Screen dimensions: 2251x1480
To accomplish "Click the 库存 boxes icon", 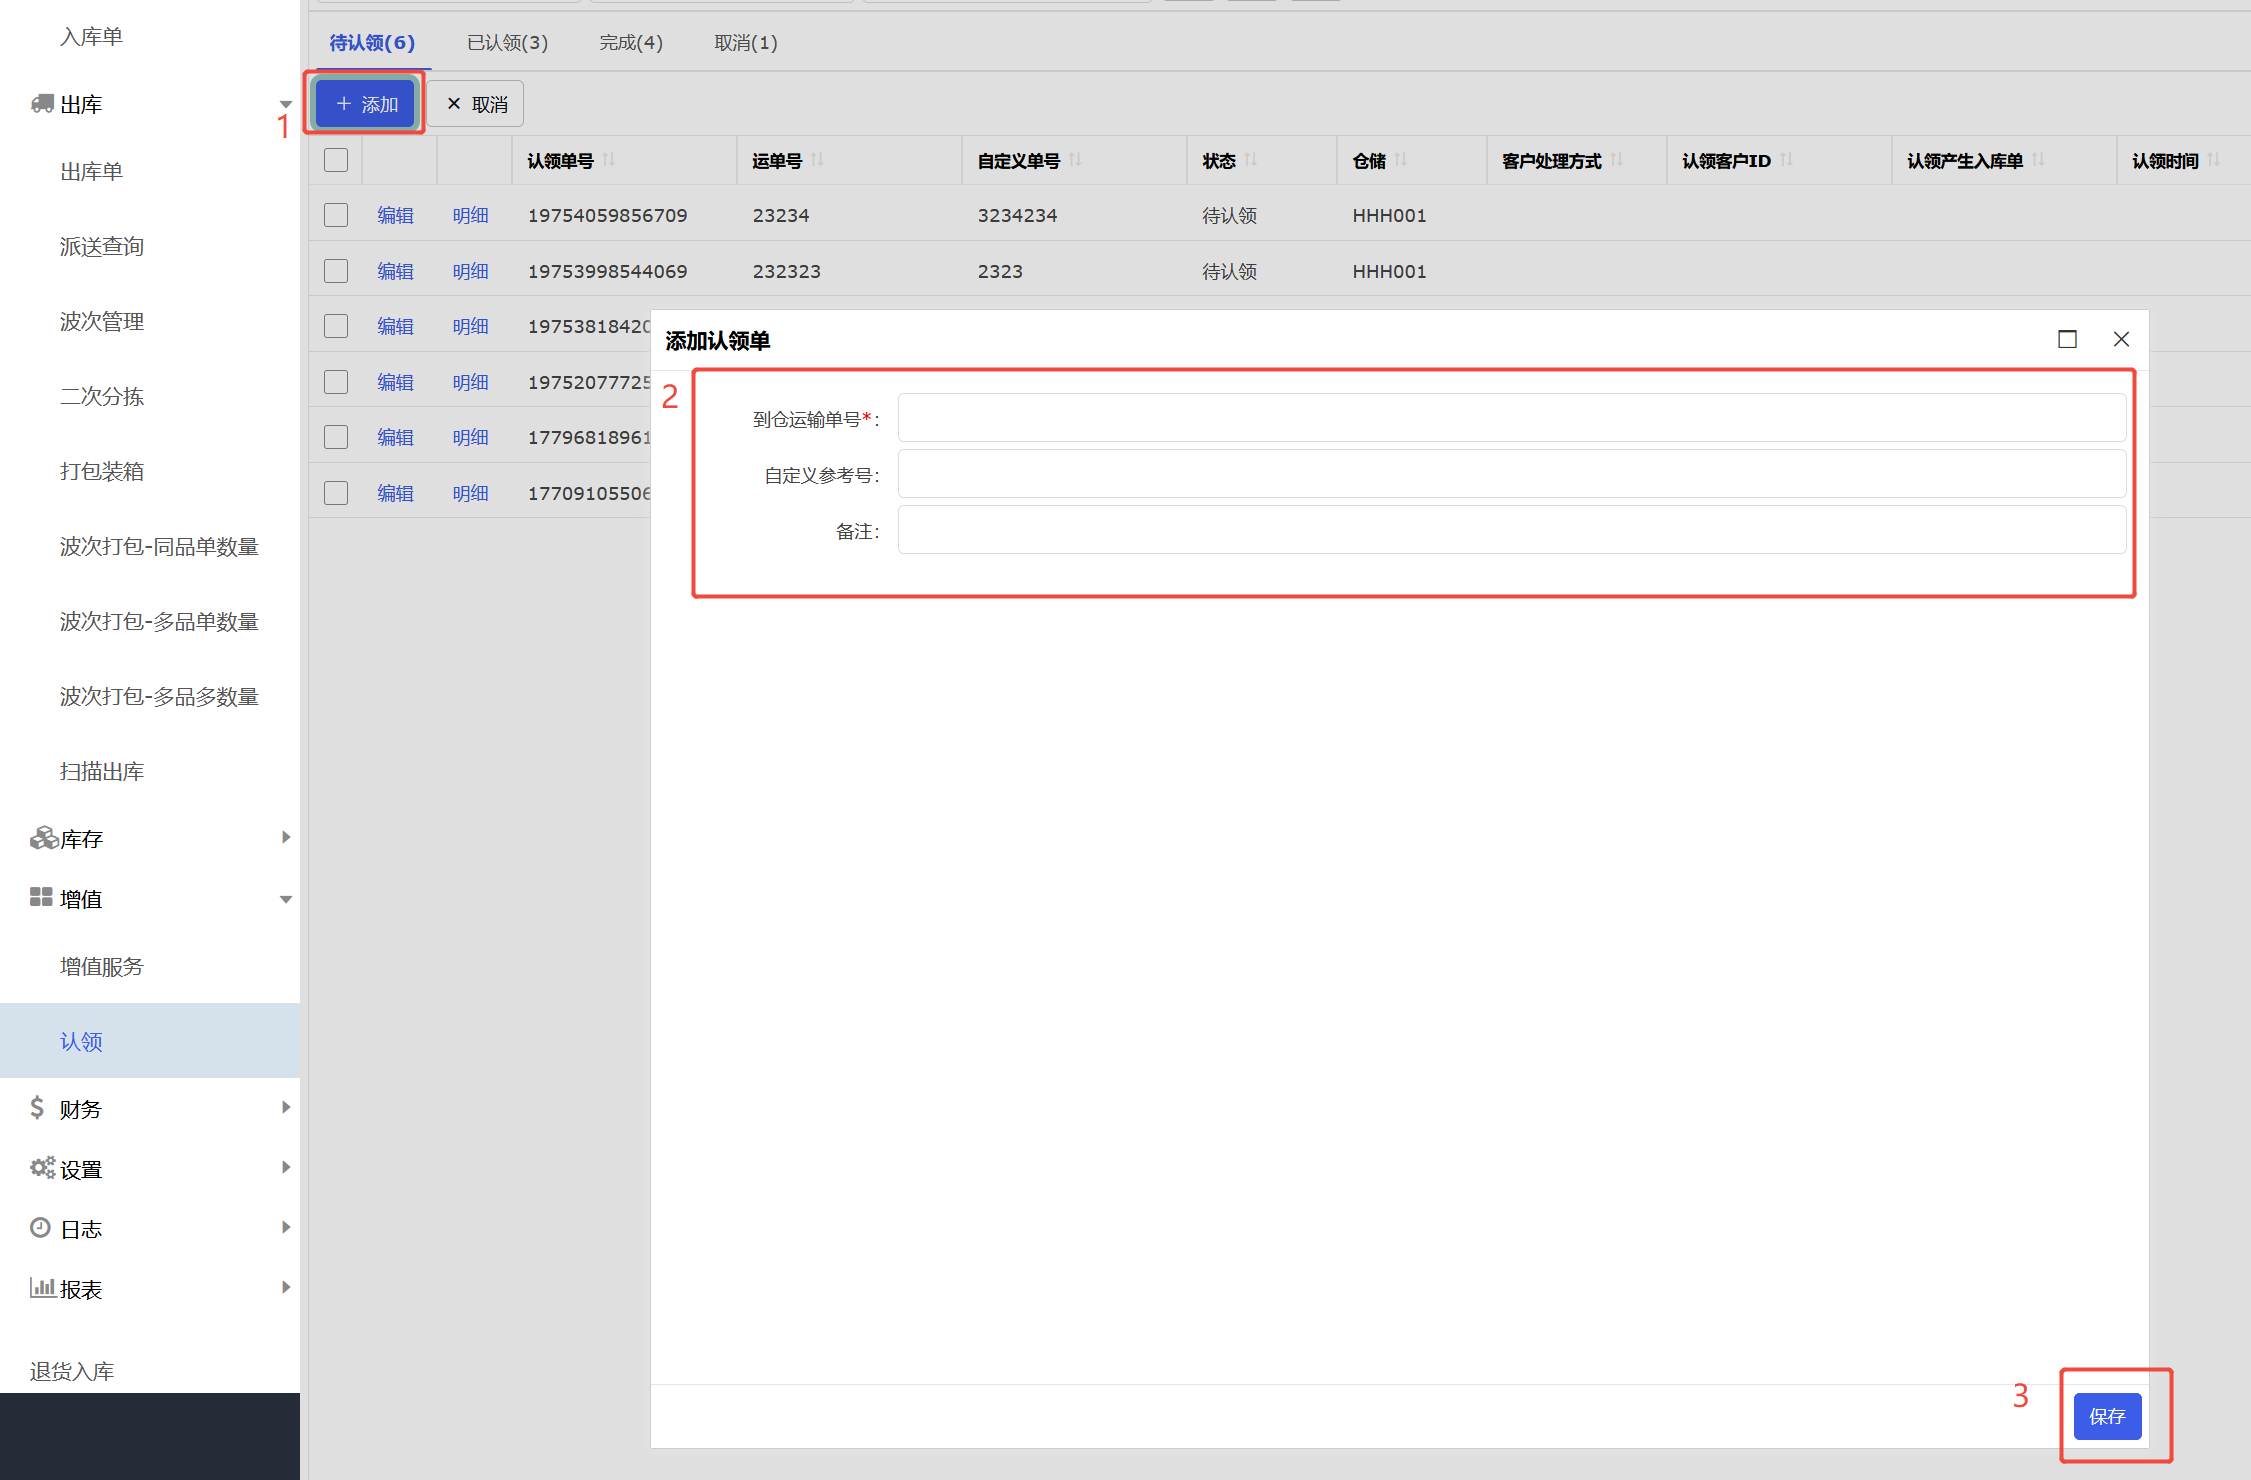I will pos(43,838).
